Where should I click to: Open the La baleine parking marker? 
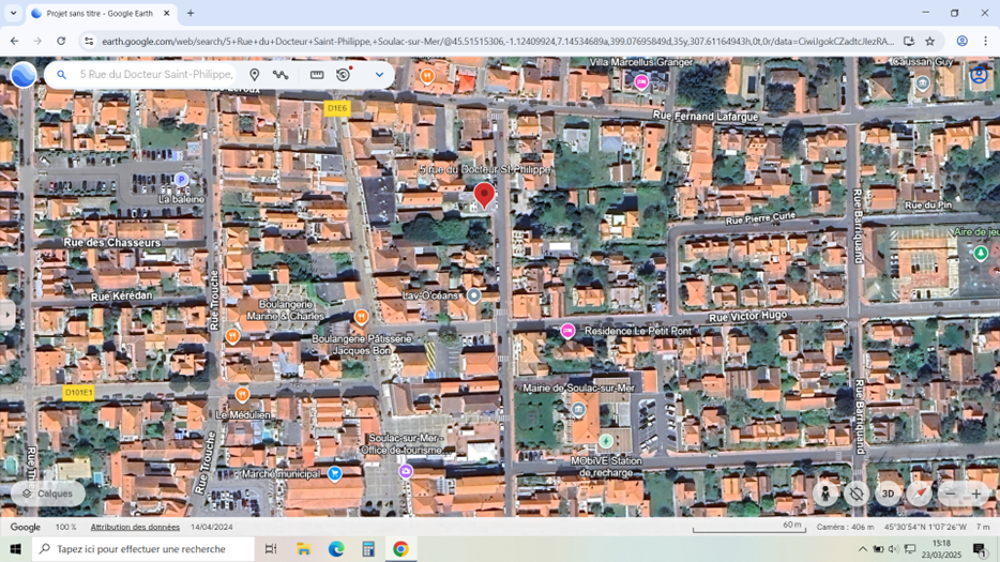[181, 180]
